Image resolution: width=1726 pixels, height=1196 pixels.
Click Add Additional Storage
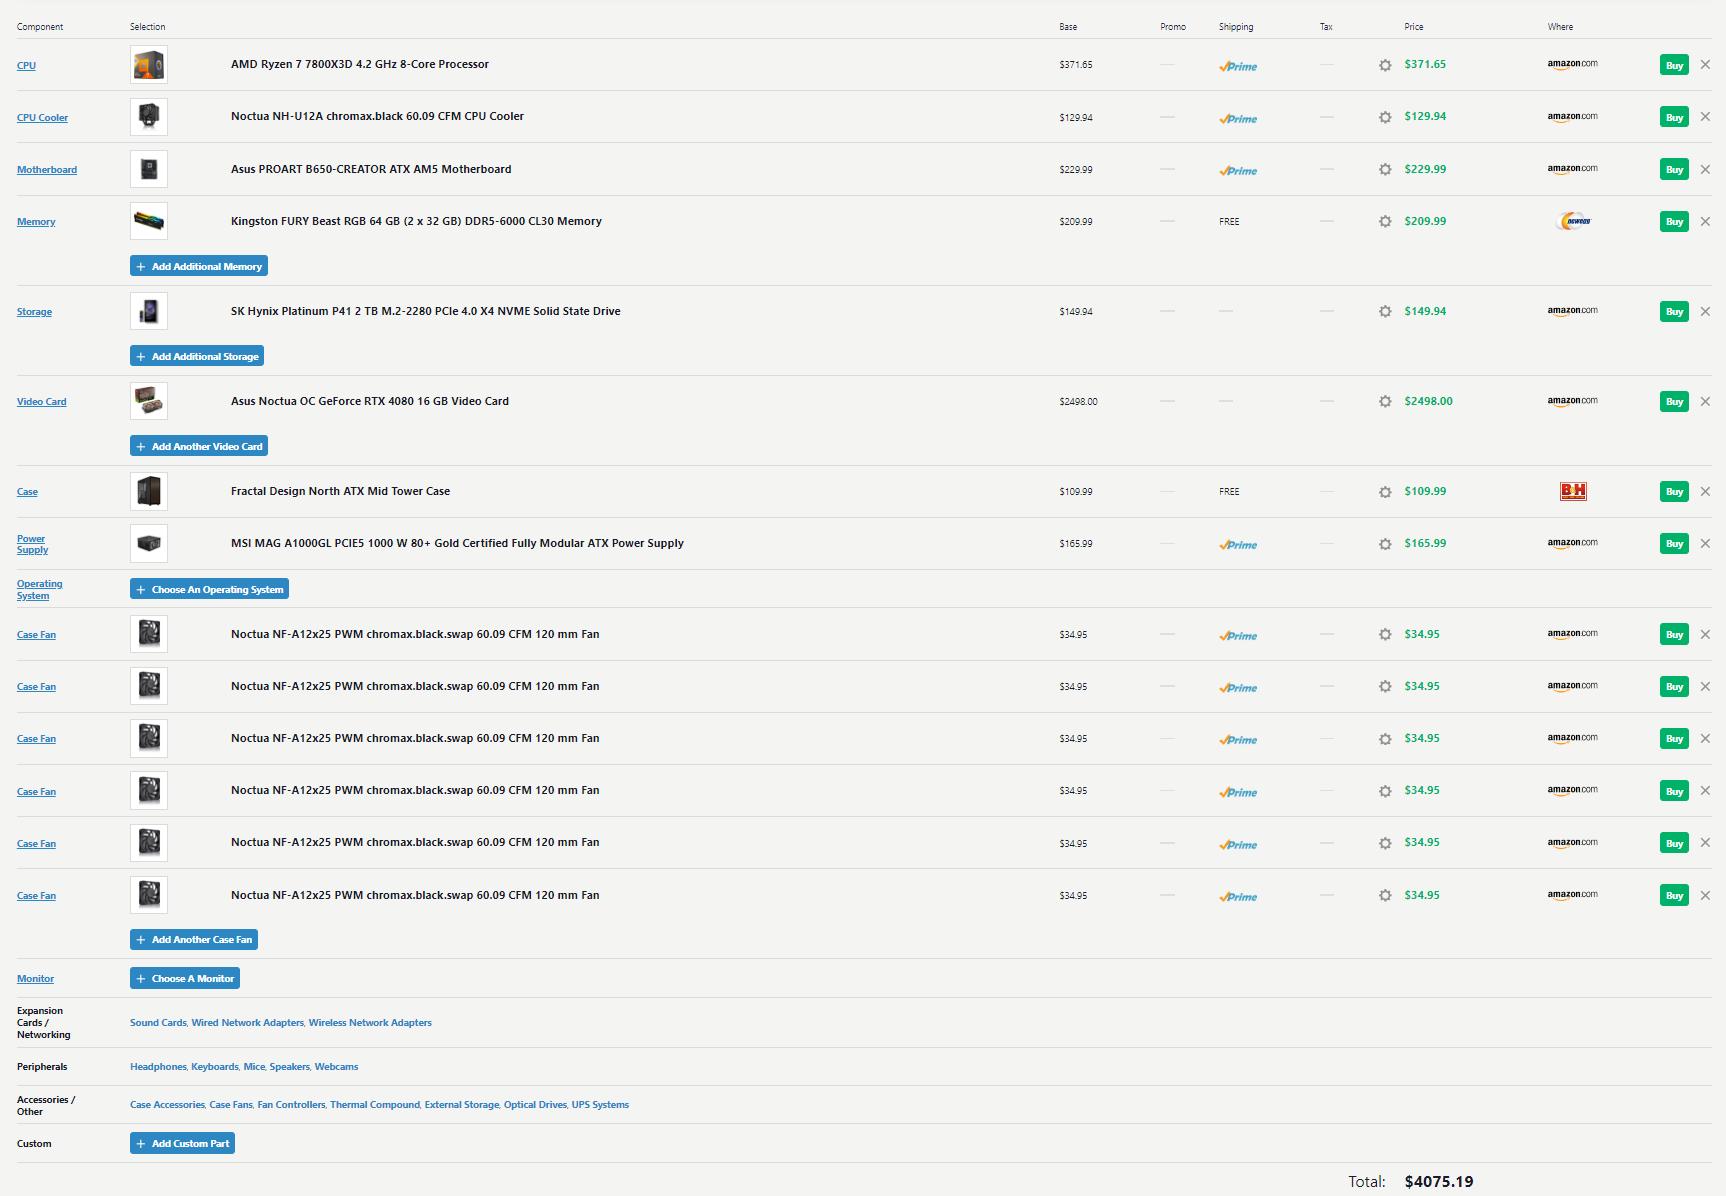tap(197, 356)
